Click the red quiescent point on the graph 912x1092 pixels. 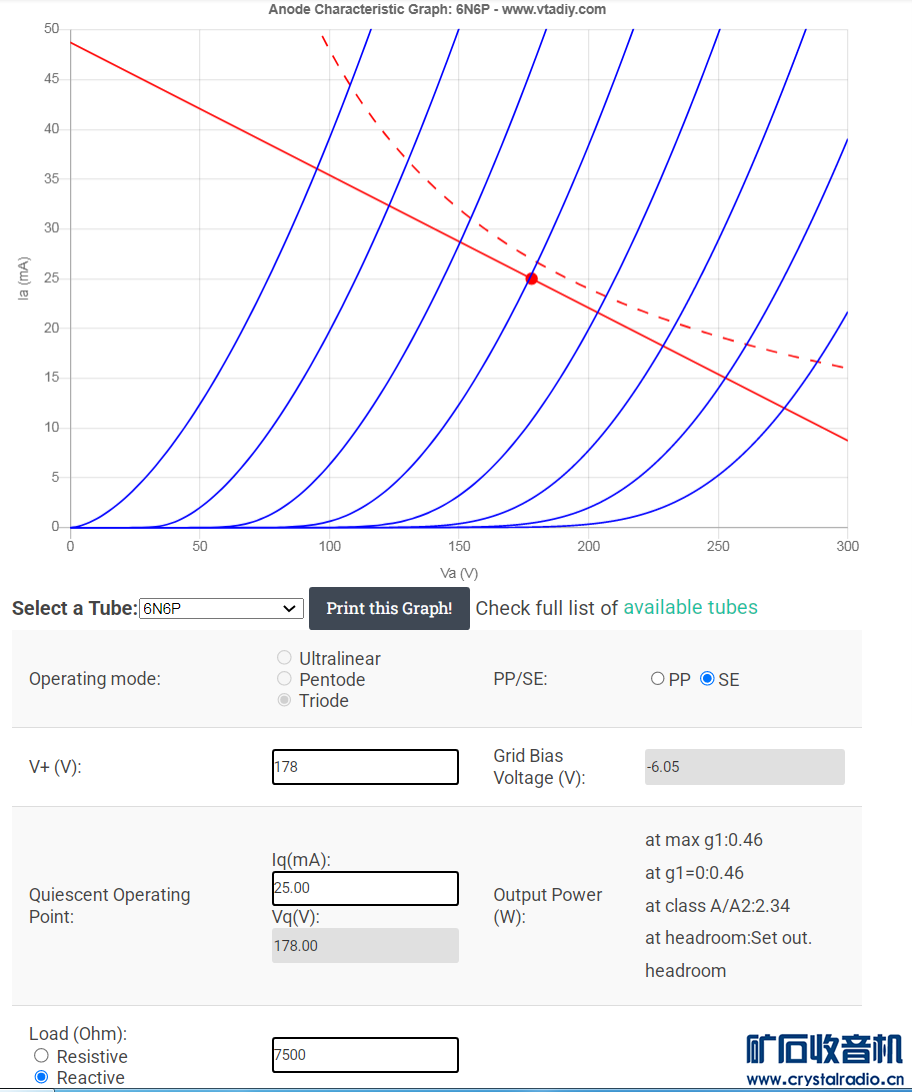(x=532, y=279)
